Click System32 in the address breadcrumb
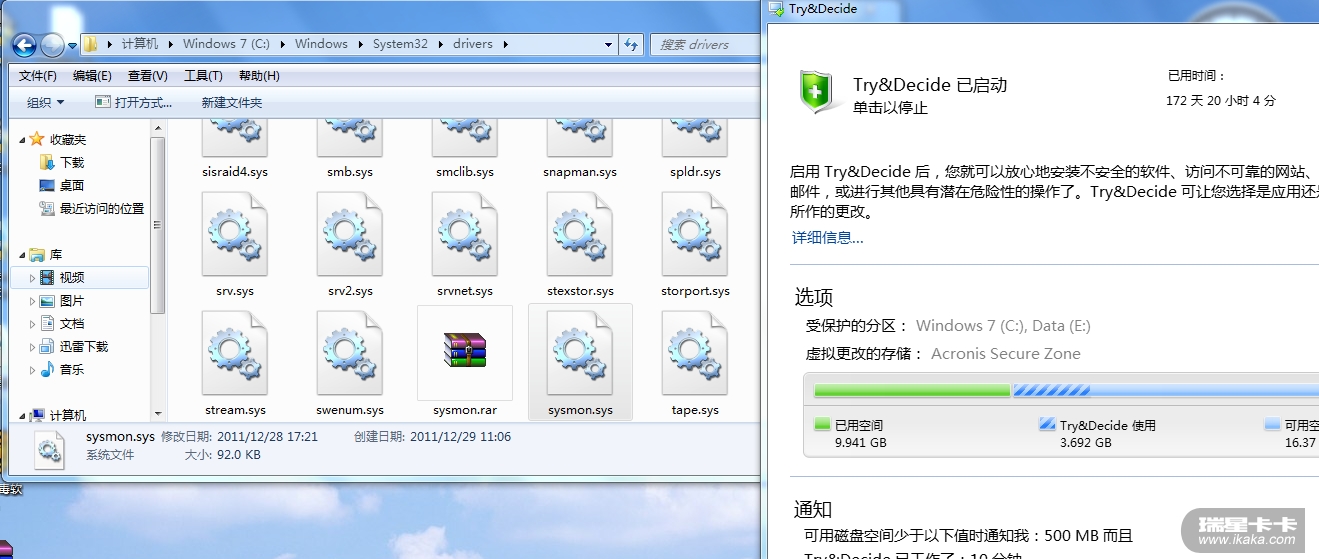 click(x=400, y=44)
